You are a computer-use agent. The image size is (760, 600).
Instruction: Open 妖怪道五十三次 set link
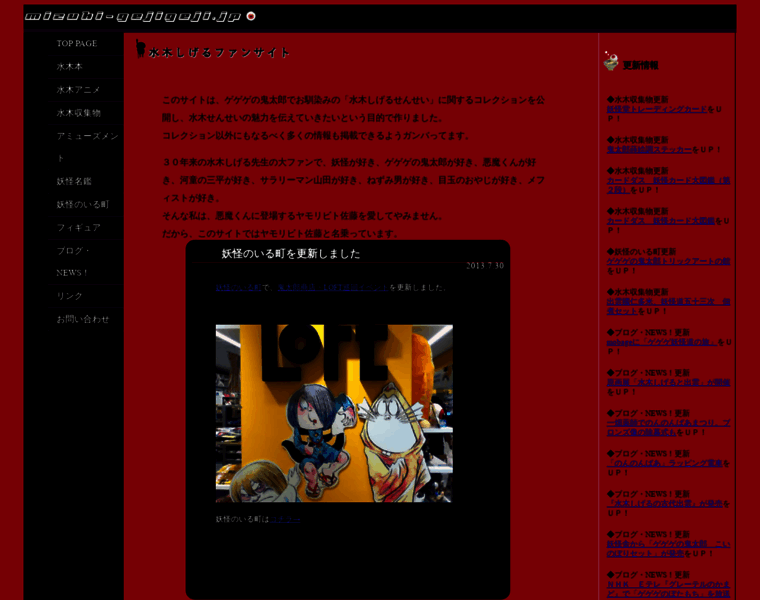(668, 306)
